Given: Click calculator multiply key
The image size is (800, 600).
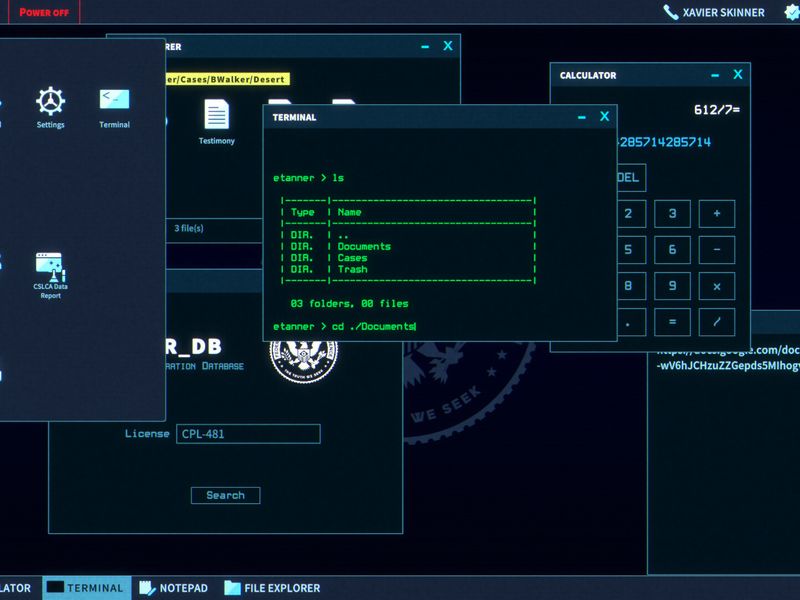Looking at the screenshot, I should [717, 286].
